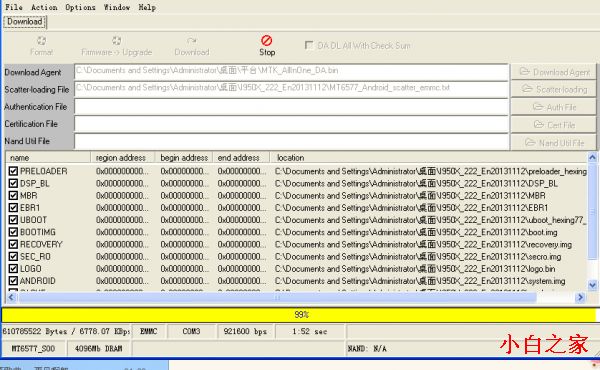The width and height of the screenshot is (600, 370).
Task: Open the File menu
Action: point(14,7)
